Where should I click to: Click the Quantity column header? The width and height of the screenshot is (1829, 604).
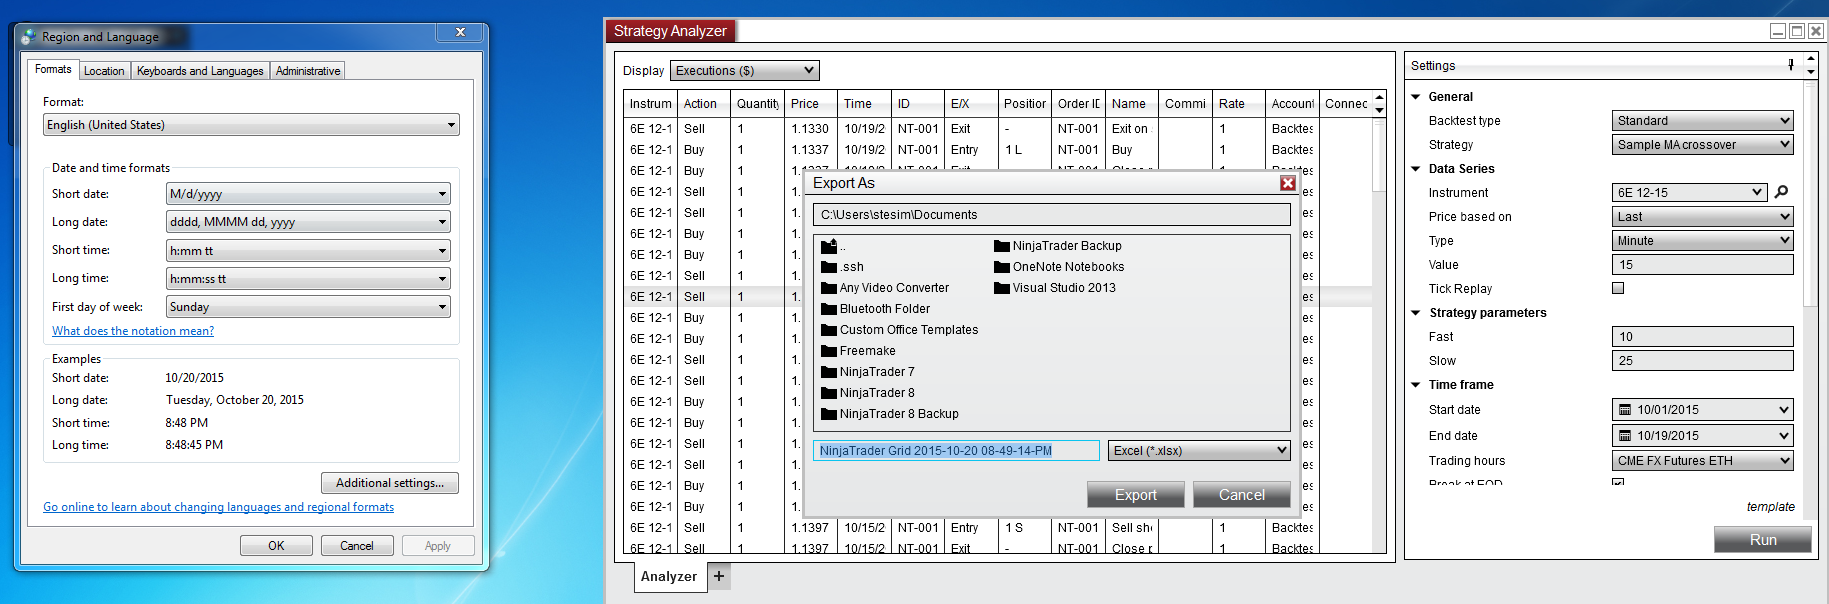click(x=757, y=104)
